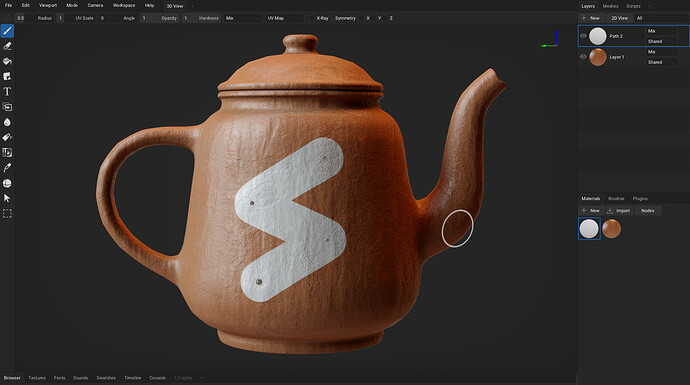Open the Fonts tab in bottom bar
The height and width of the screenshot is (385, 690).
pyautogui.click(x=59, y=378)
